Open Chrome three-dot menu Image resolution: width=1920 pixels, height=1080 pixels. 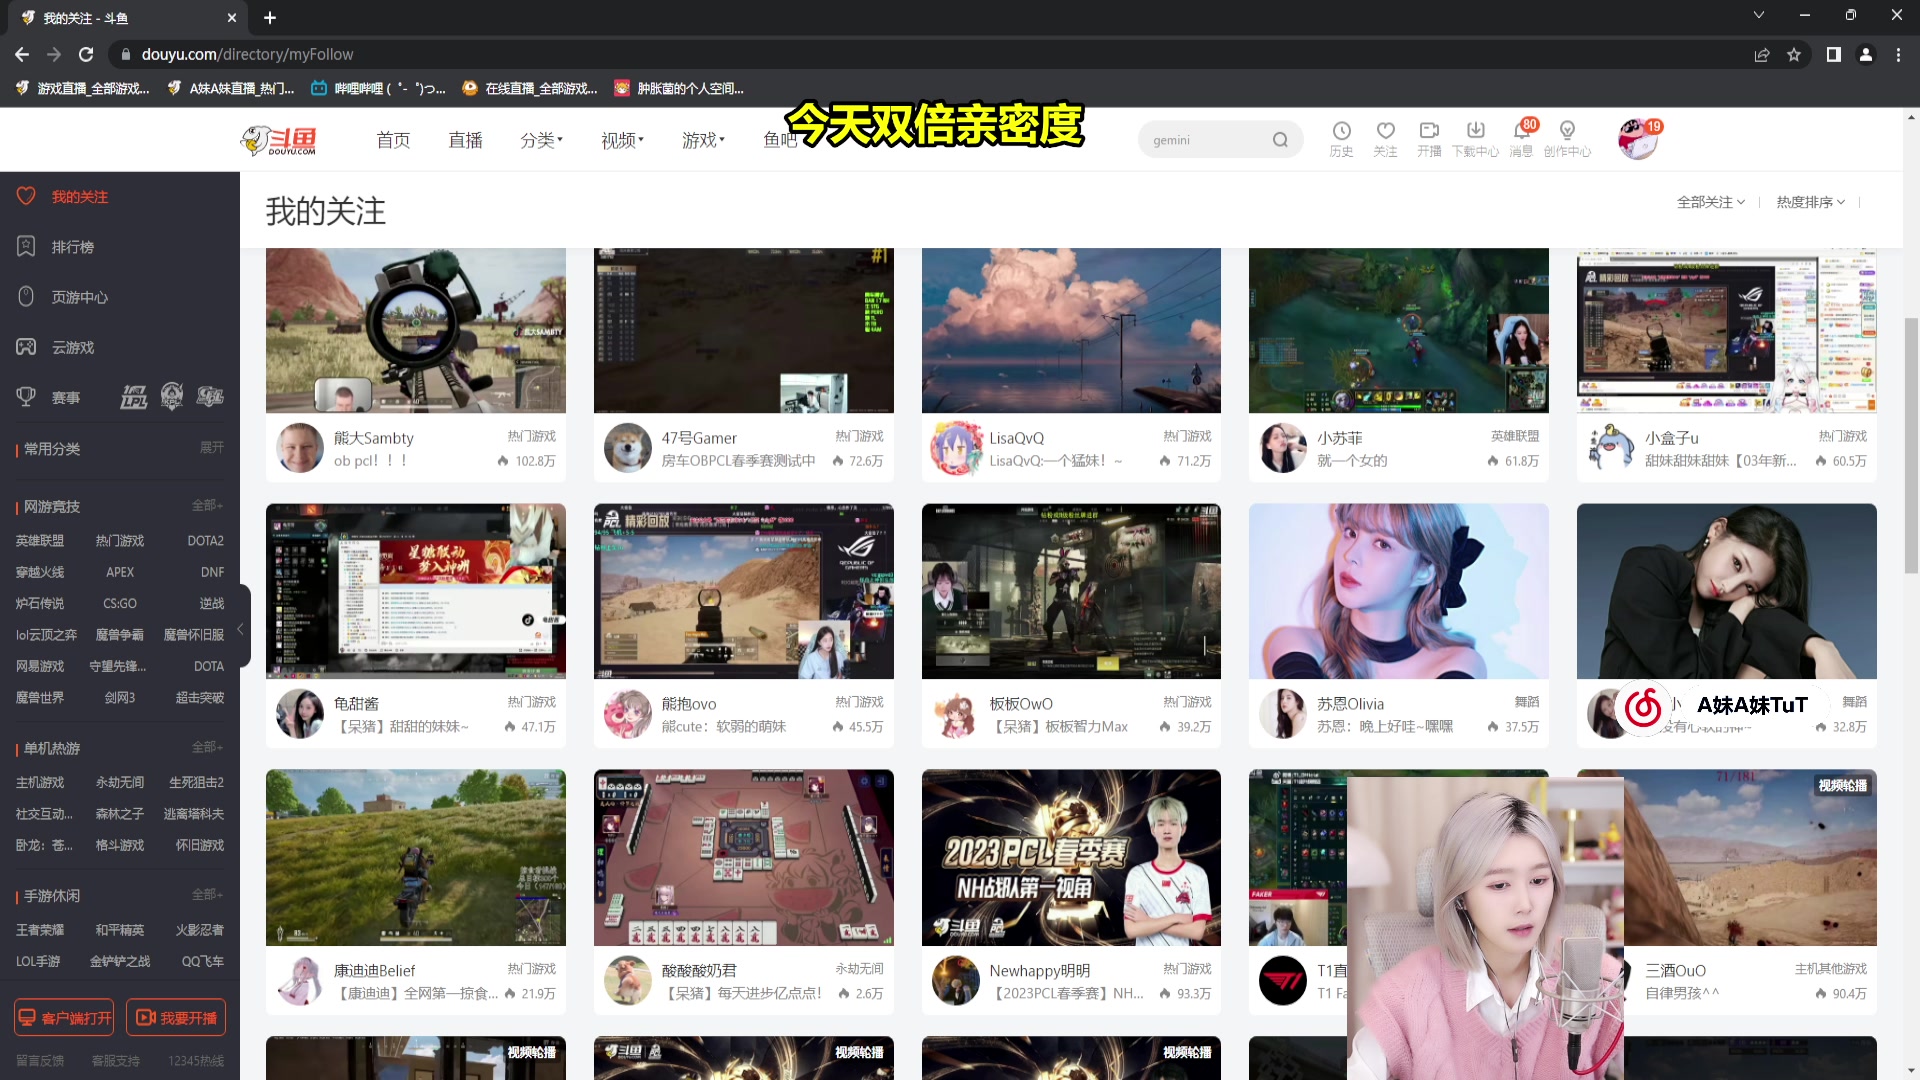(1898, 54)
